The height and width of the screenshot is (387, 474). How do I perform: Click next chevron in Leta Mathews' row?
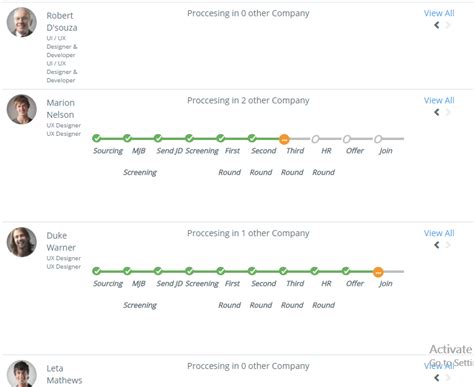pyautogui.click(x=448, y=378)
